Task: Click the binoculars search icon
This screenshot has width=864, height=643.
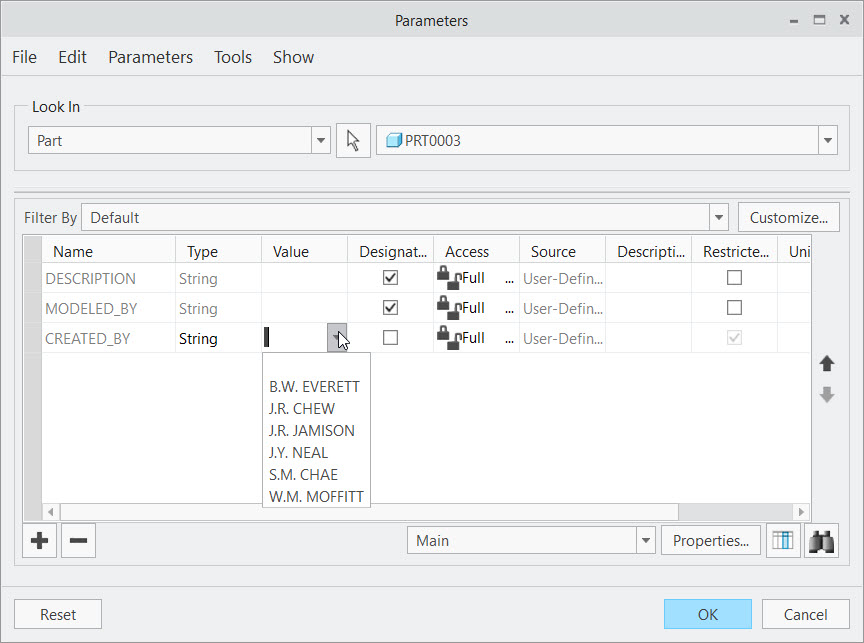Action: (821, 540)
